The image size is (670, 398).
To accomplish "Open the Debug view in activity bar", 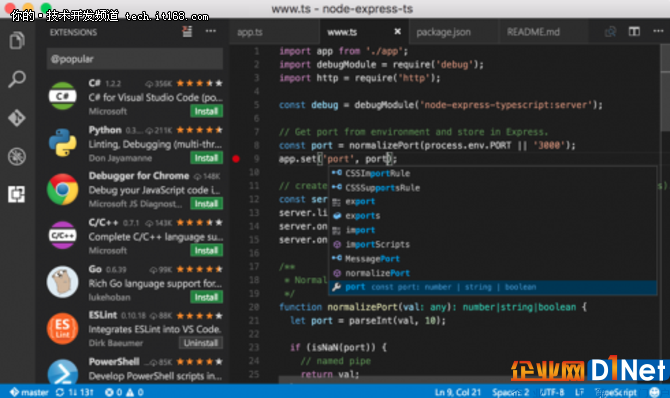I will (x=17, y=156).
